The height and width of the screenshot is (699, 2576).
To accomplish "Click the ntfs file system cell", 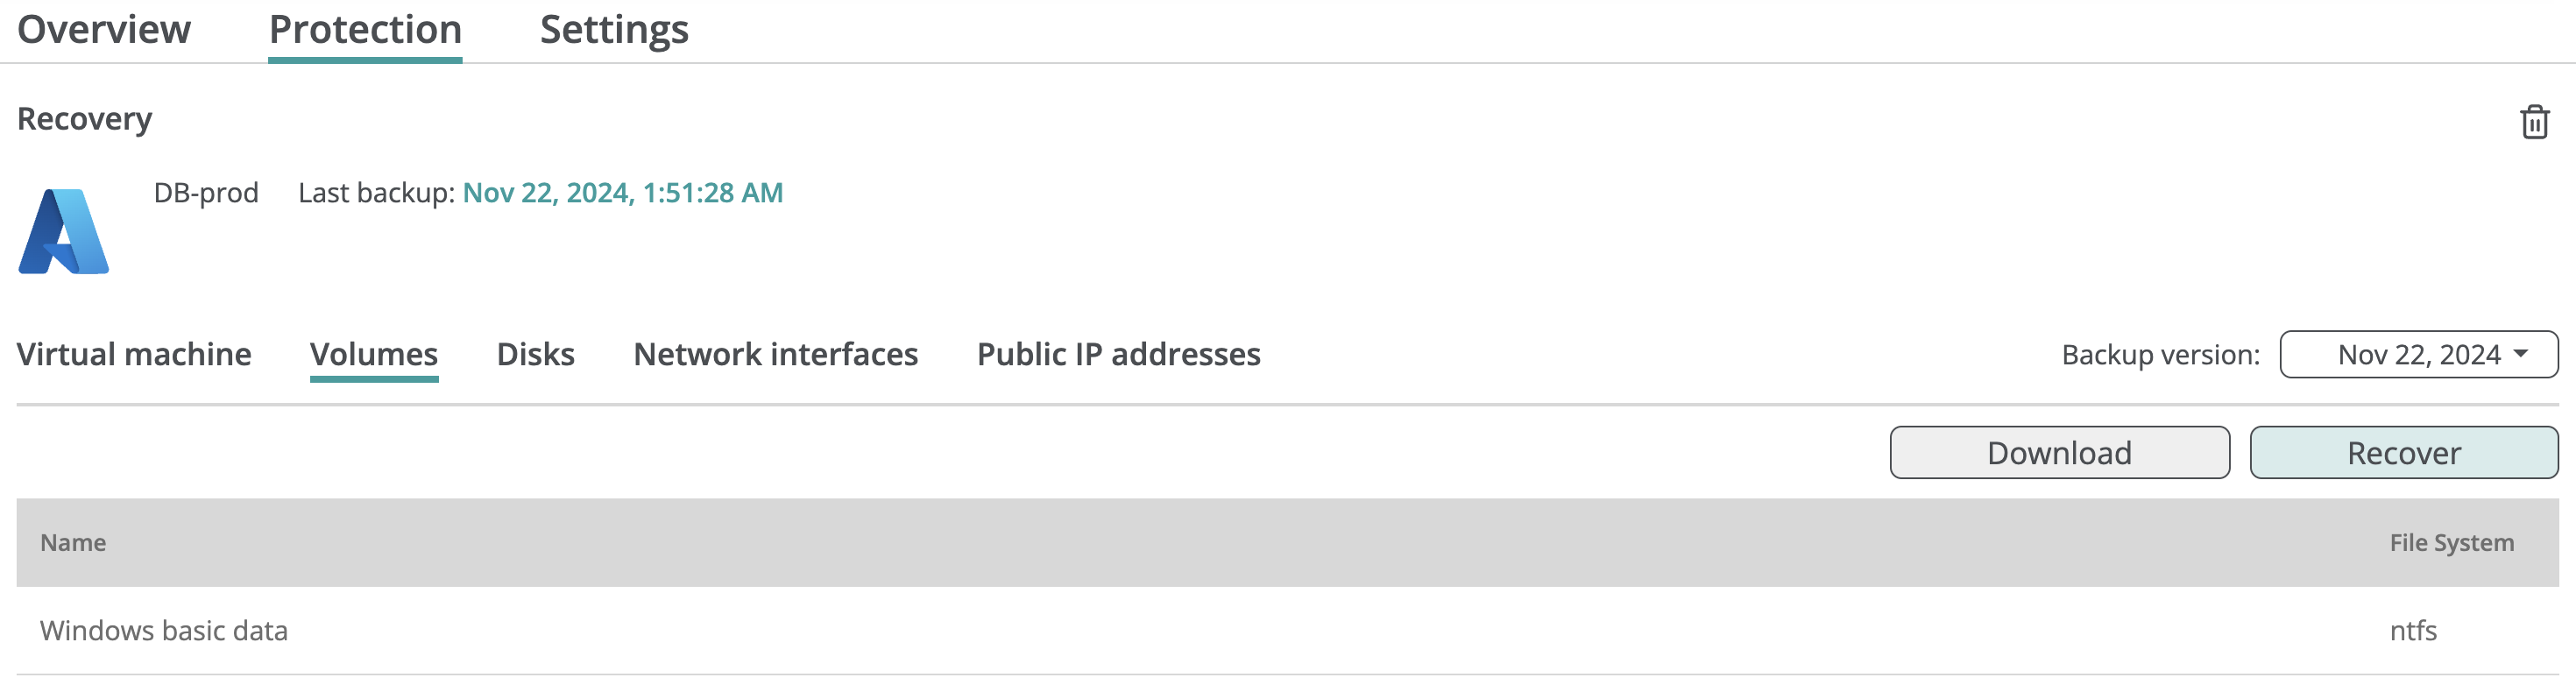I will click(2413, 631).
